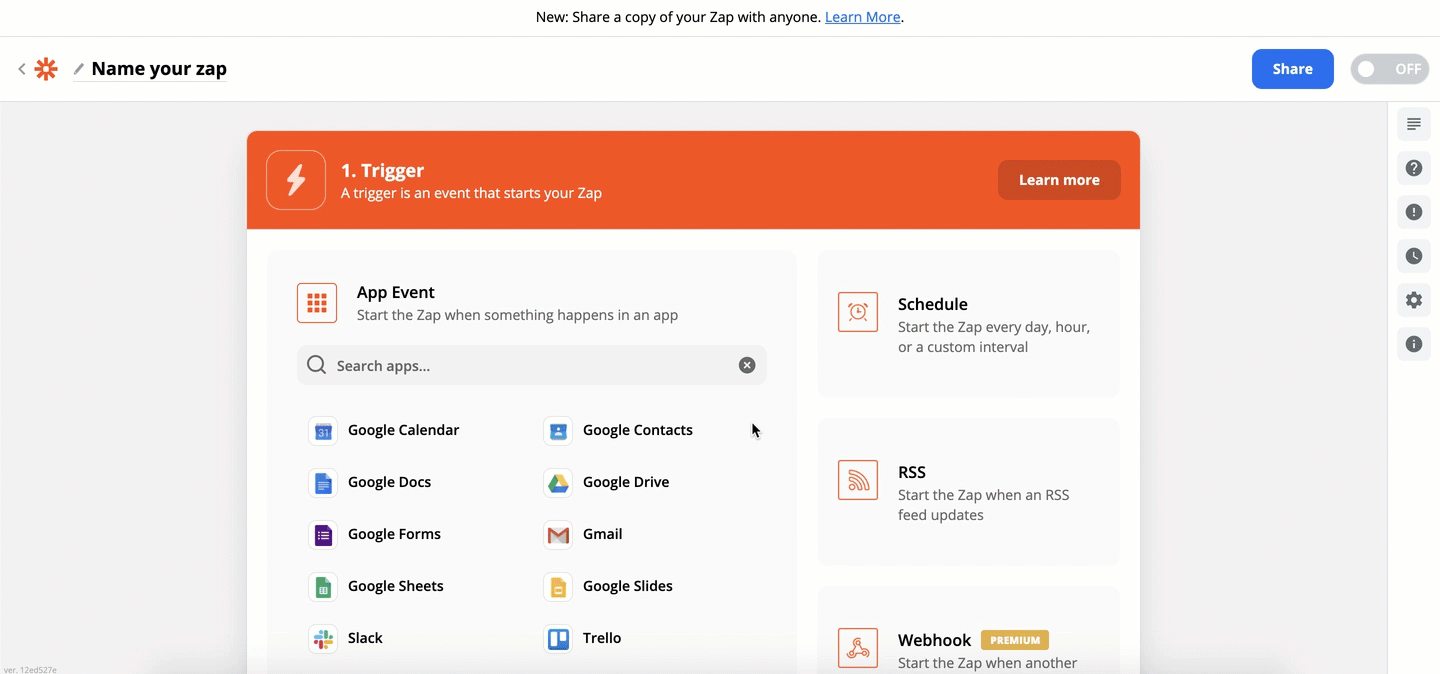Screen dimensions: 1440x674
Task: Choose the Google Forms app label
Action: click(394, 534)
